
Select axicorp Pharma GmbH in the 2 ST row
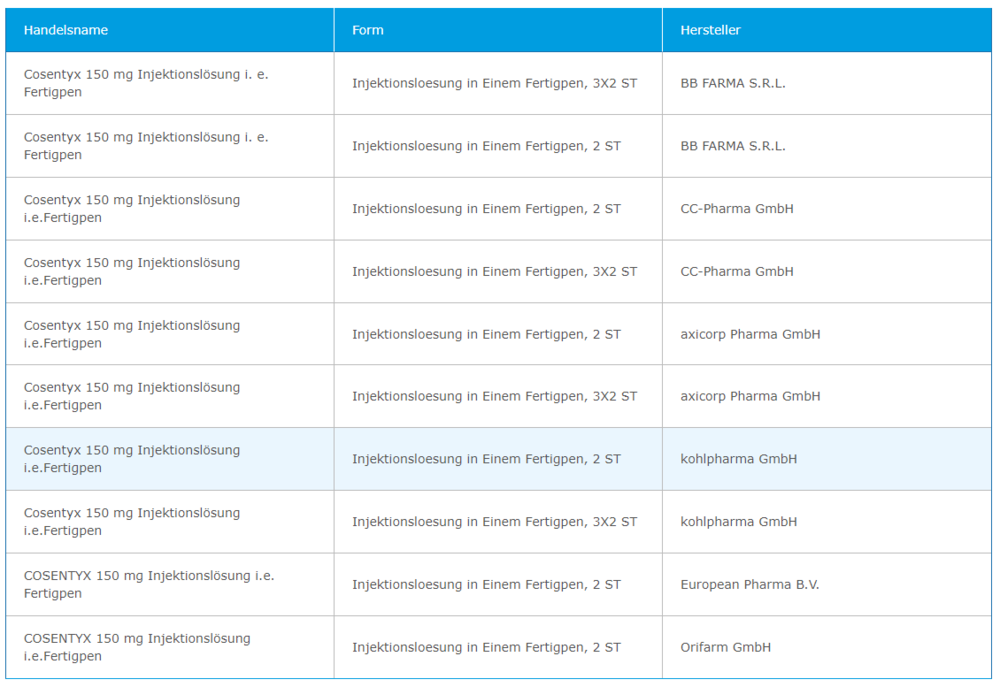coord(750,334)
